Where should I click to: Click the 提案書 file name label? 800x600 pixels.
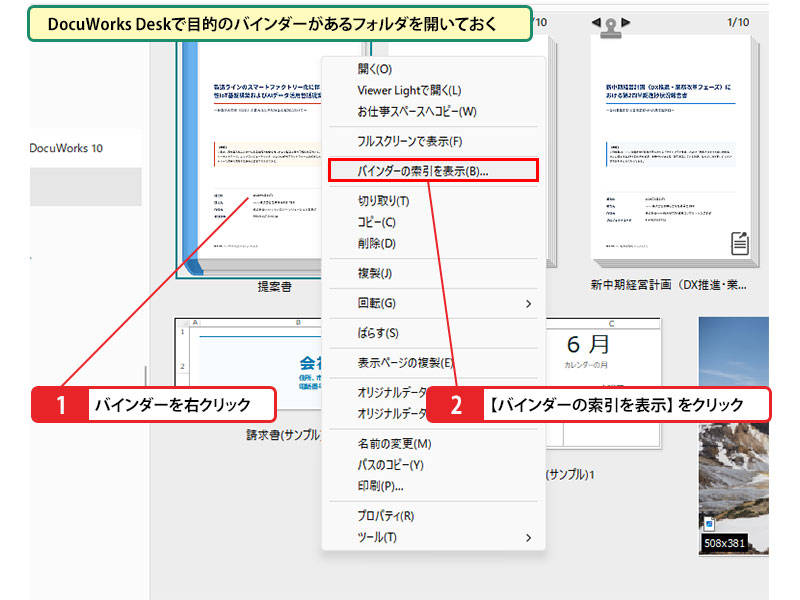click(x=274, y=287)
